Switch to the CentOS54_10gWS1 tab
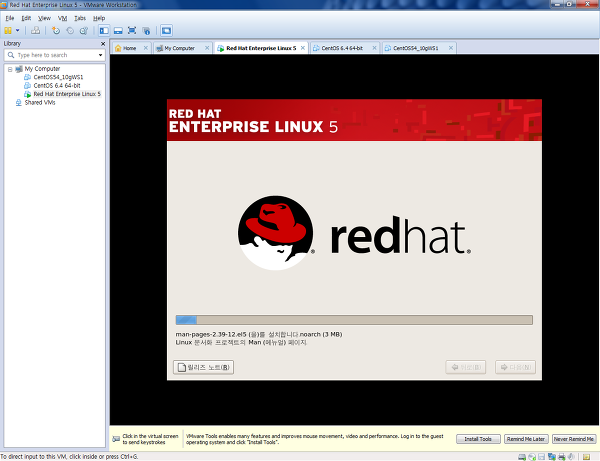Viewport: 600px width, 461px height. coord(416,48)
